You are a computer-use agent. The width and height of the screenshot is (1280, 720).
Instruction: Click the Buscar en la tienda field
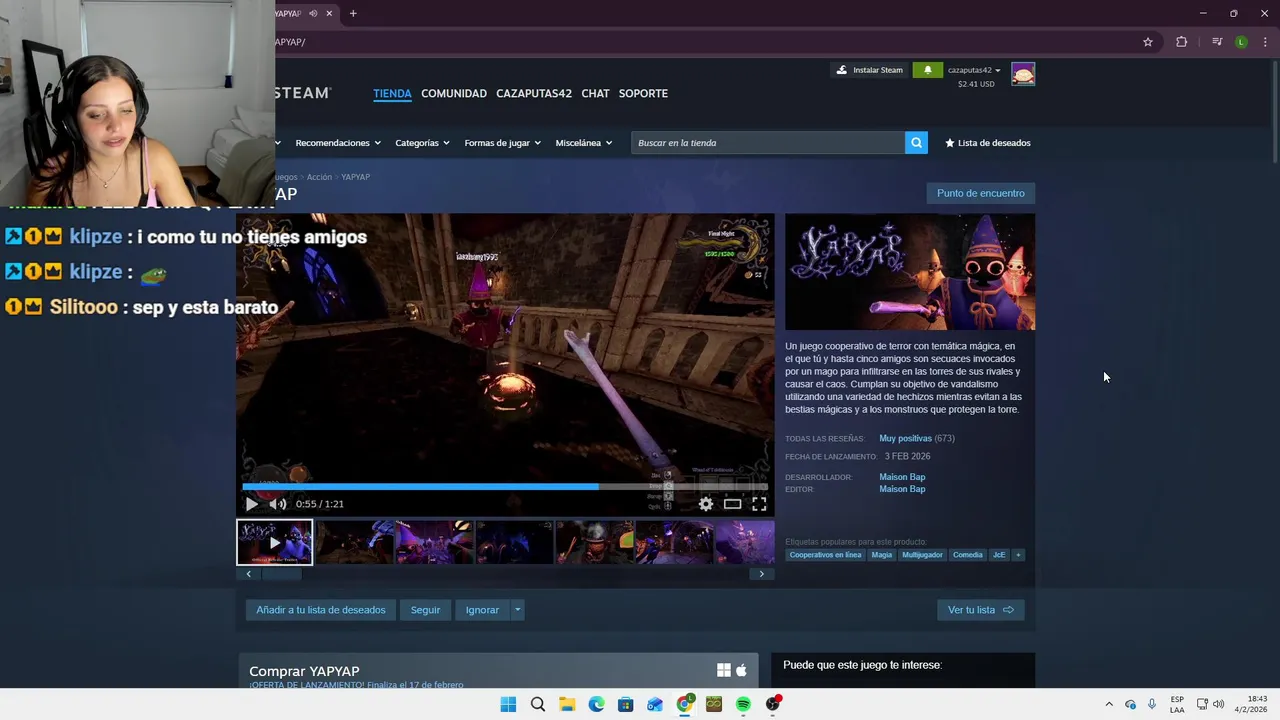(768, 143)
